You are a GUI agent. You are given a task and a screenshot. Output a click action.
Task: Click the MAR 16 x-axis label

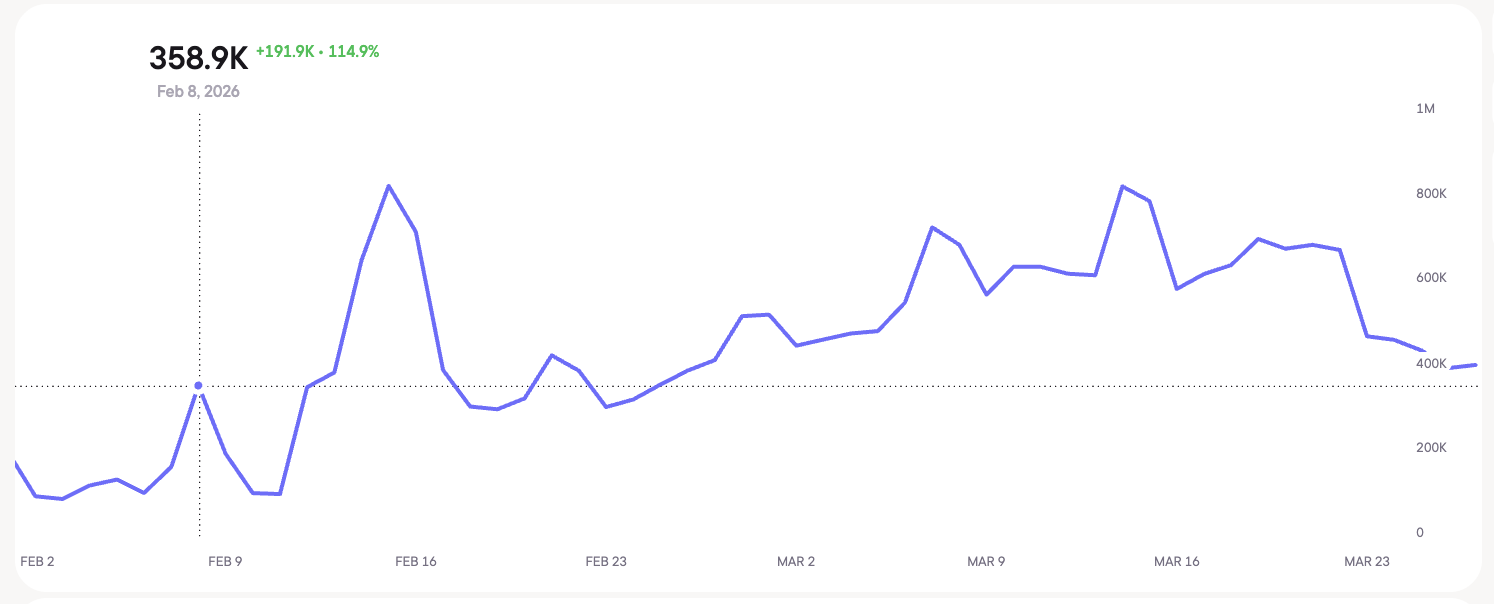(x=1177, y=562)
